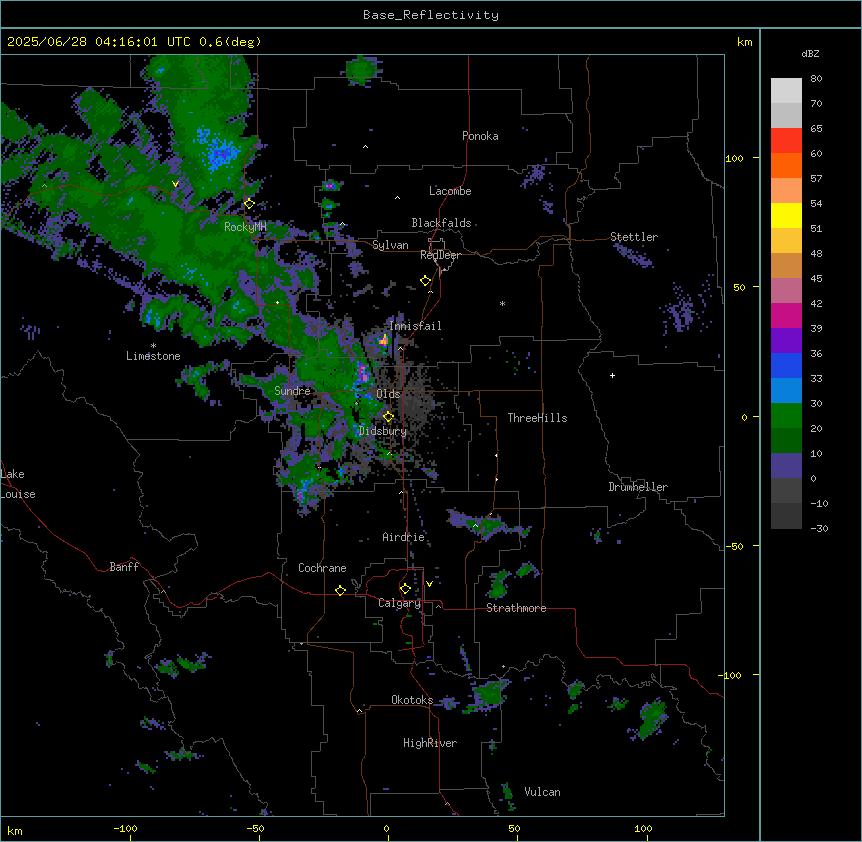This screenshot has height=842, width=862.
Task: Click the Calgary city label
Action: [399, 603]
